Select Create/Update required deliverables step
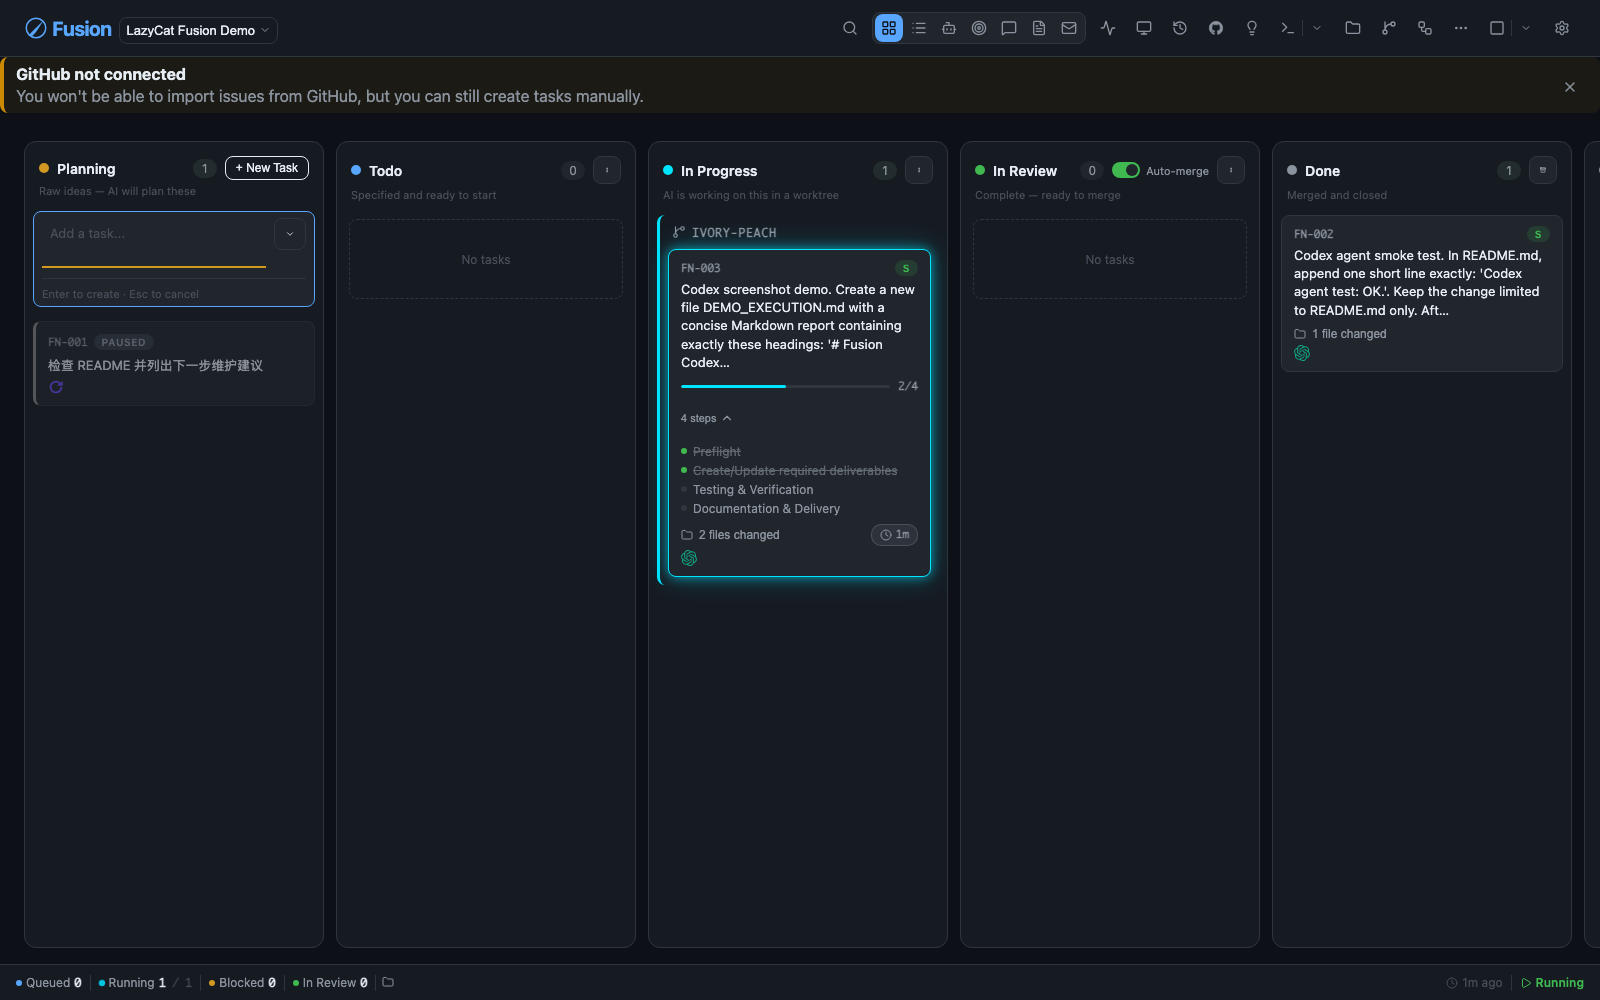This screenshot has height=1000, width=1600. 795,471
